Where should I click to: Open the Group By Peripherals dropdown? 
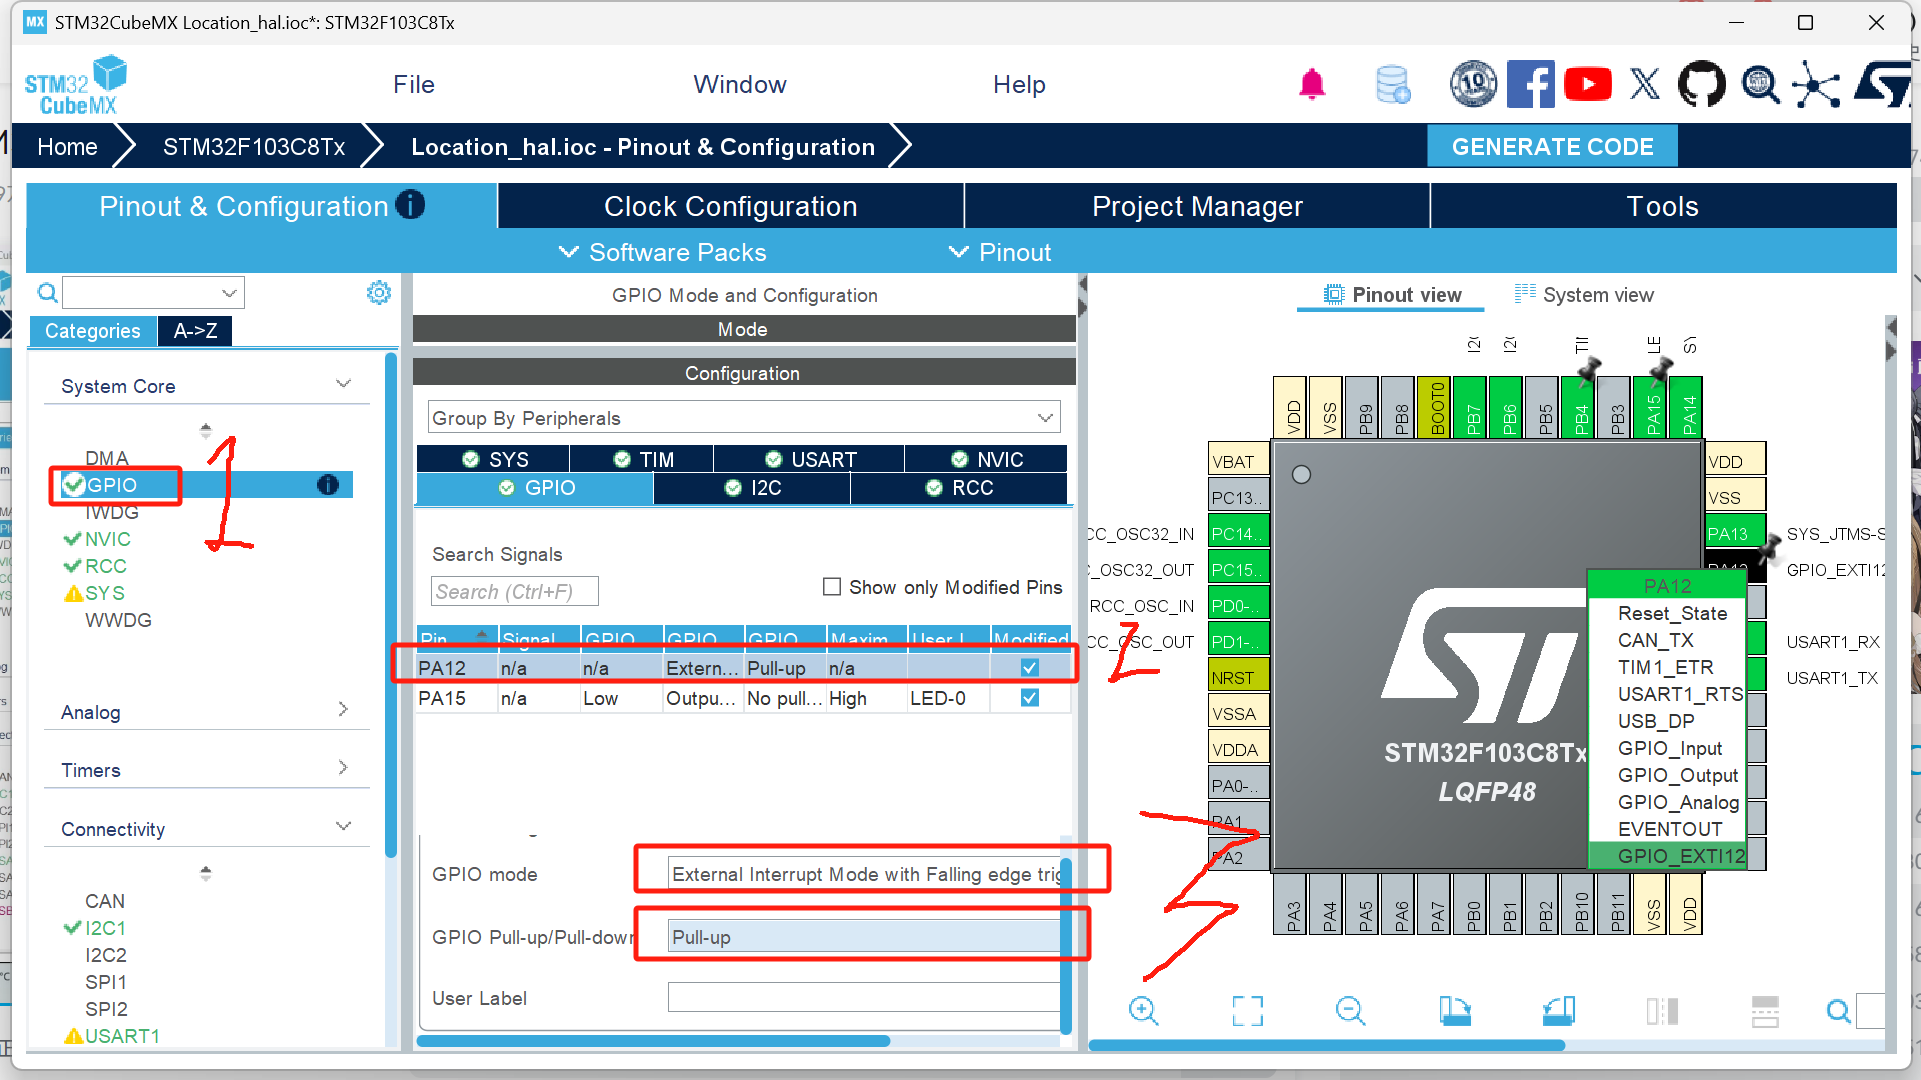click(744, 418)
